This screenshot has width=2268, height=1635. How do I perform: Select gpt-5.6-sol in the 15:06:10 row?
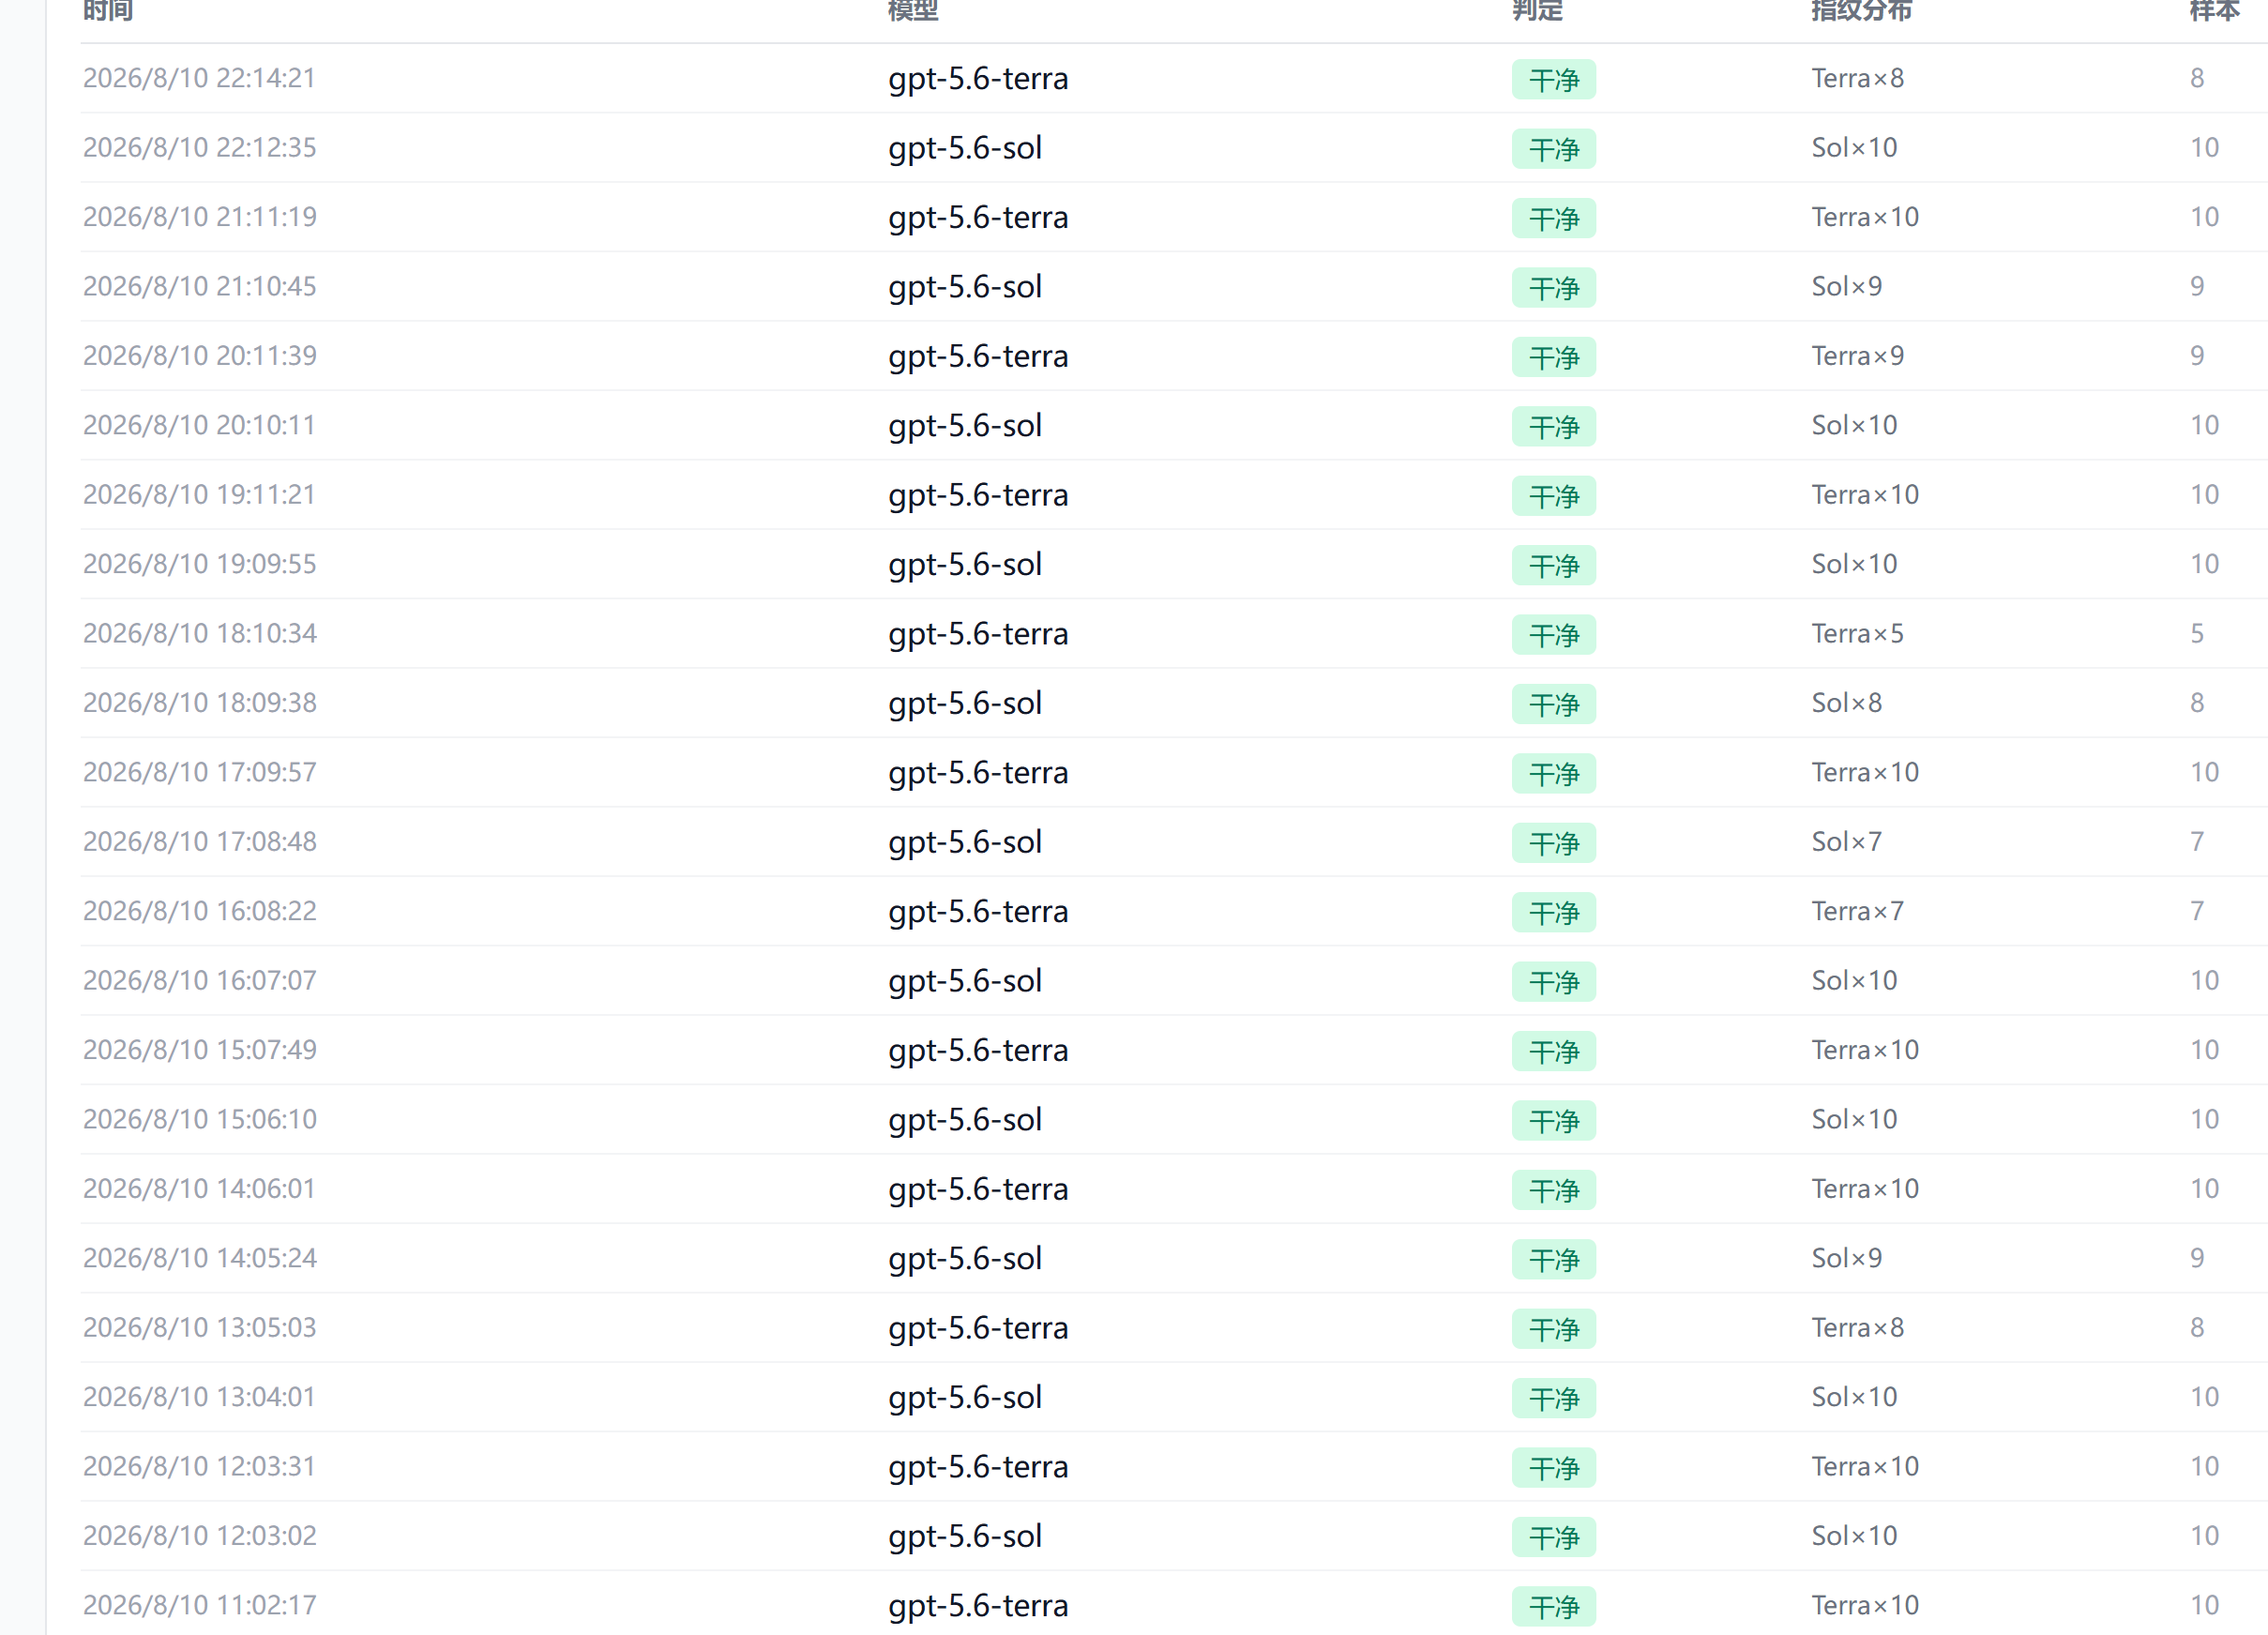click(965, 1120)
